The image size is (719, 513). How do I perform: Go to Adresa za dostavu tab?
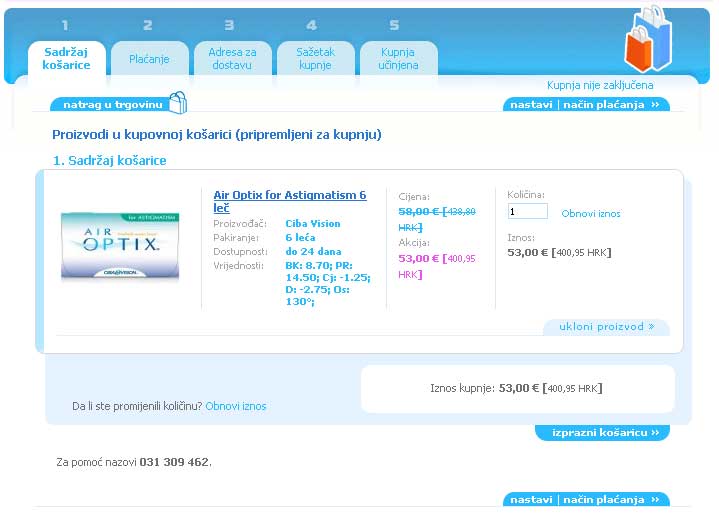pos(232,59)
